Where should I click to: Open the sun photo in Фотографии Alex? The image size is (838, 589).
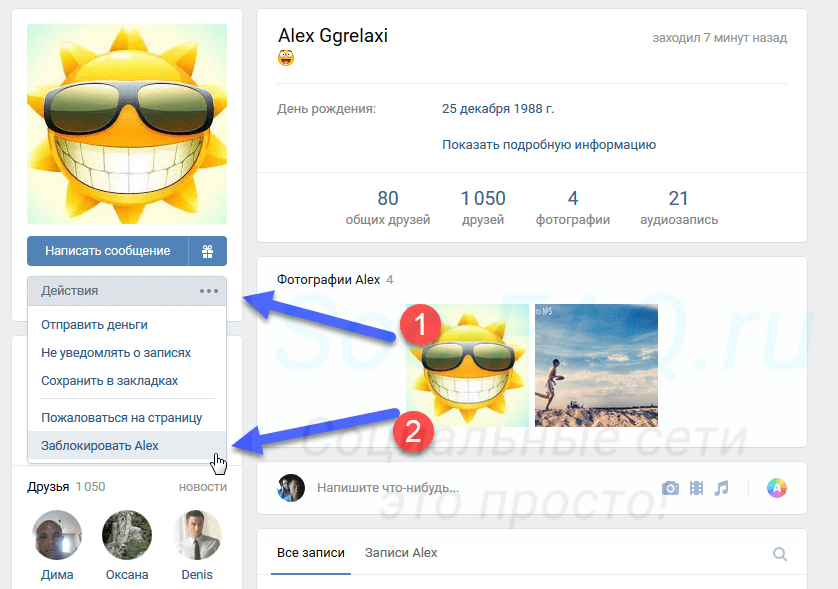(467, 366)
